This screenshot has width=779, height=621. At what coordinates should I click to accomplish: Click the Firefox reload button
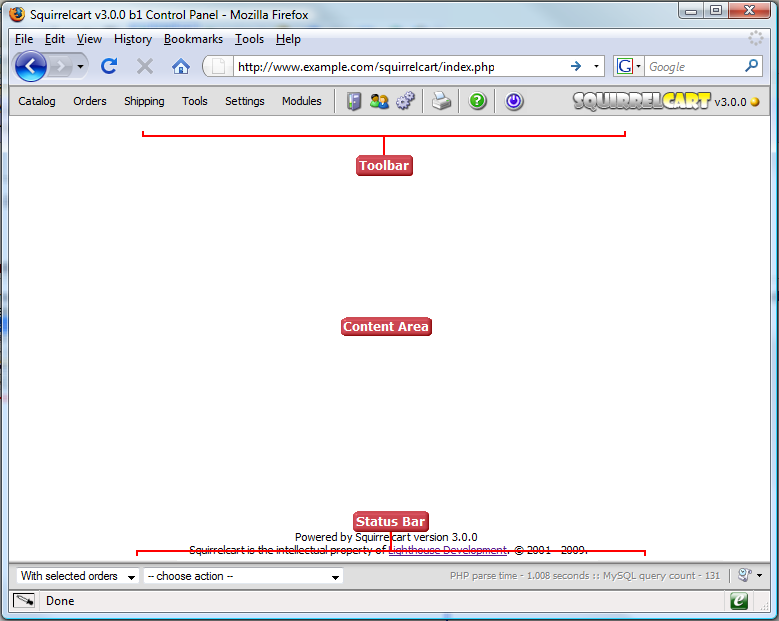tap(110, 66)
